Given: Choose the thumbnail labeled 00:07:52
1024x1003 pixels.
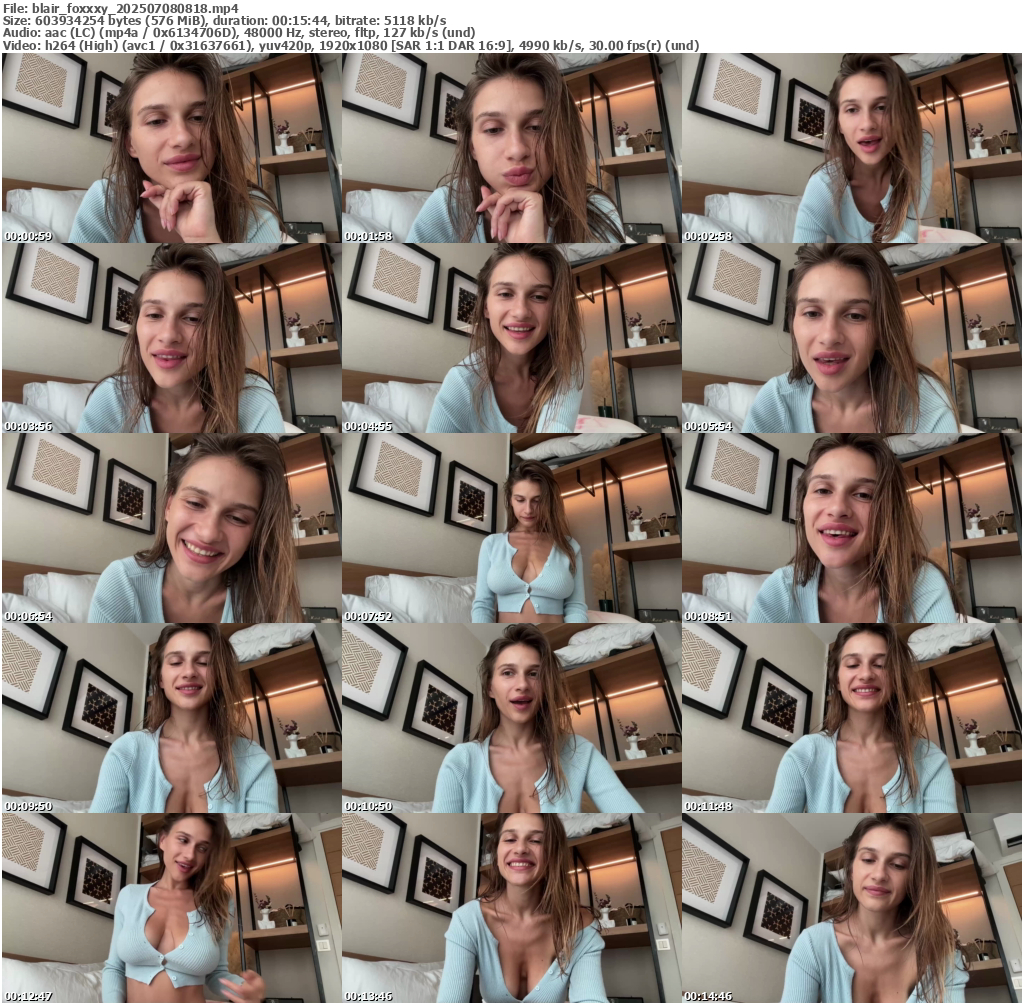Looking at the screenshot, I should coord(511,528).
